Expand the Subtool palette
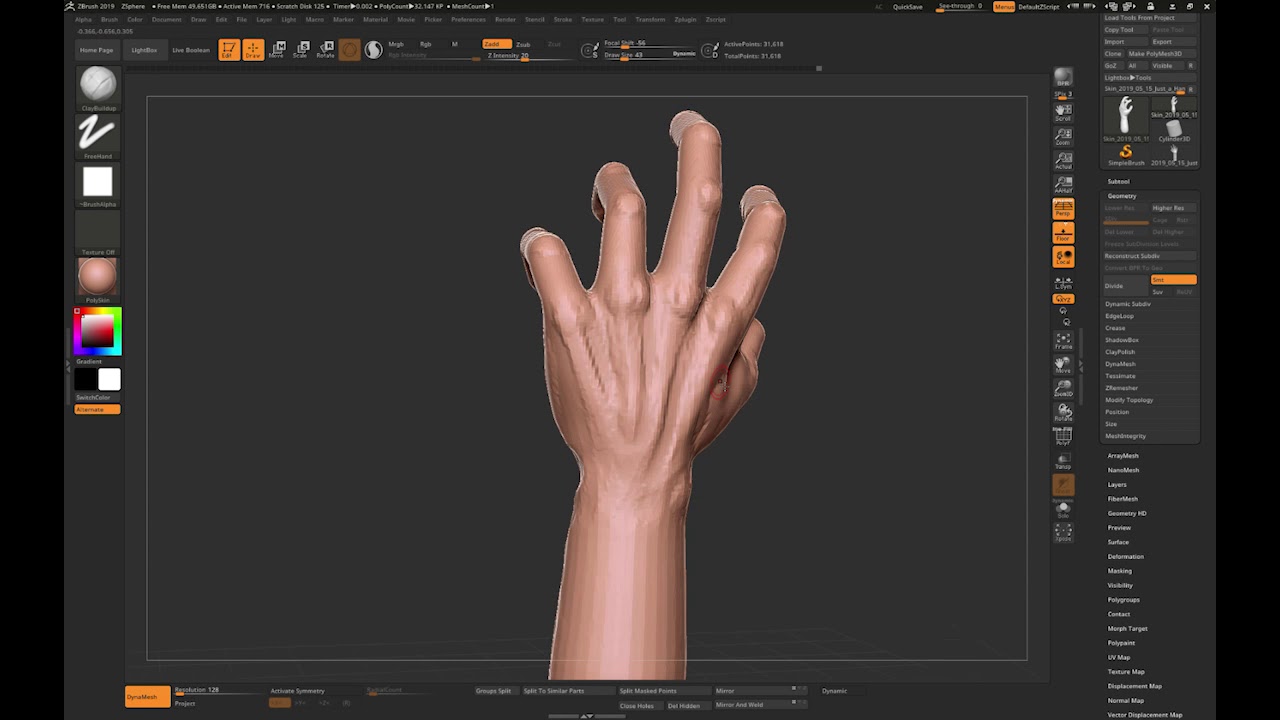 [x=1118, y=181]
